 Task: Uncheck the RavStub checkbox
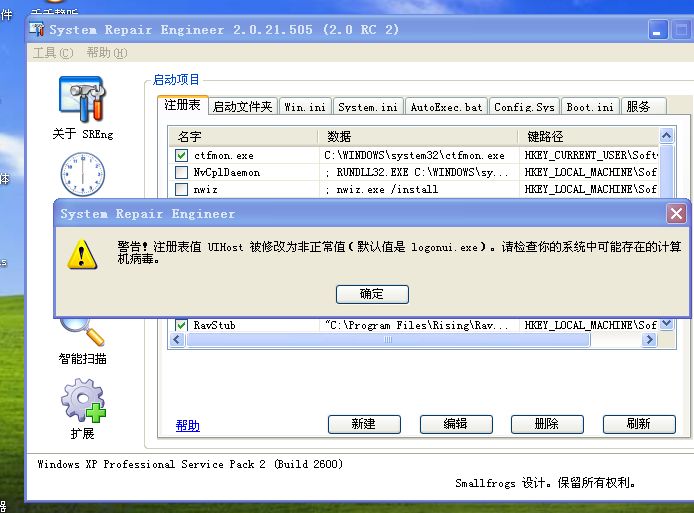click(x=181, y=325)
